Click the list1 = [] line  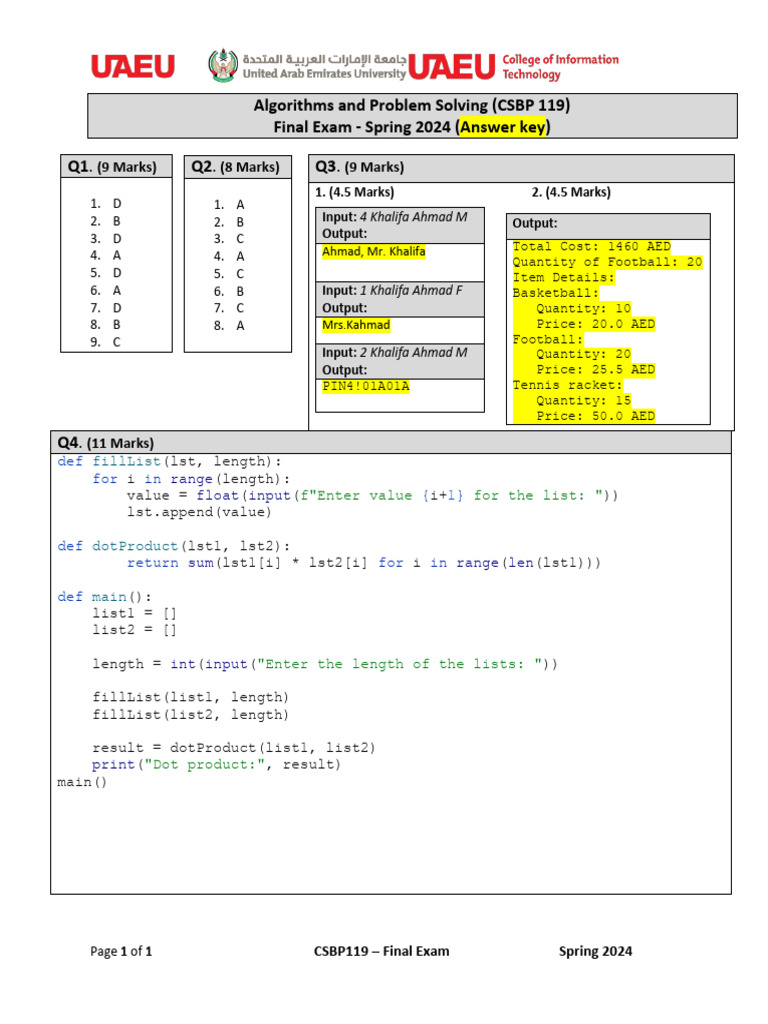click(135, 613)
